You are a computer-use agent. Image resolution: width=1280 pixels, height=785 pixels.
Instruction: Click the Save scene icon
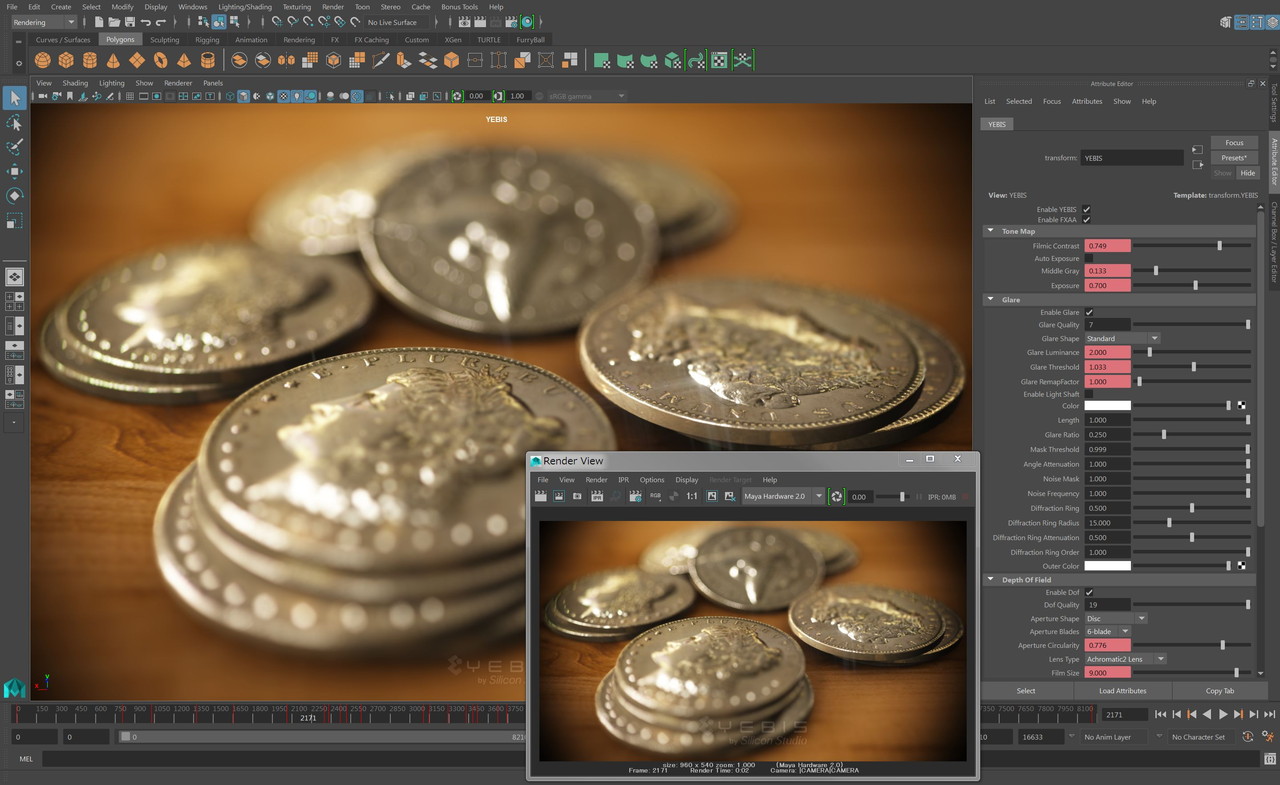[130, 22]
